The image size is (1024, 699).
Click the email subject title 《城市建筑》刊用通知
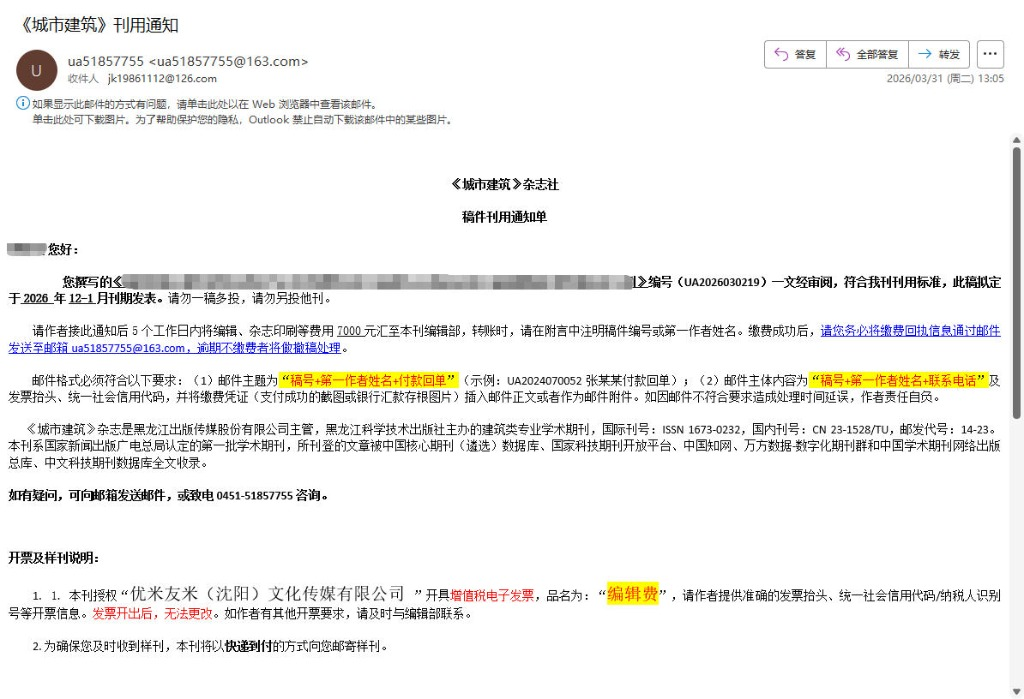pyautogui.click(x=98, y=25)
